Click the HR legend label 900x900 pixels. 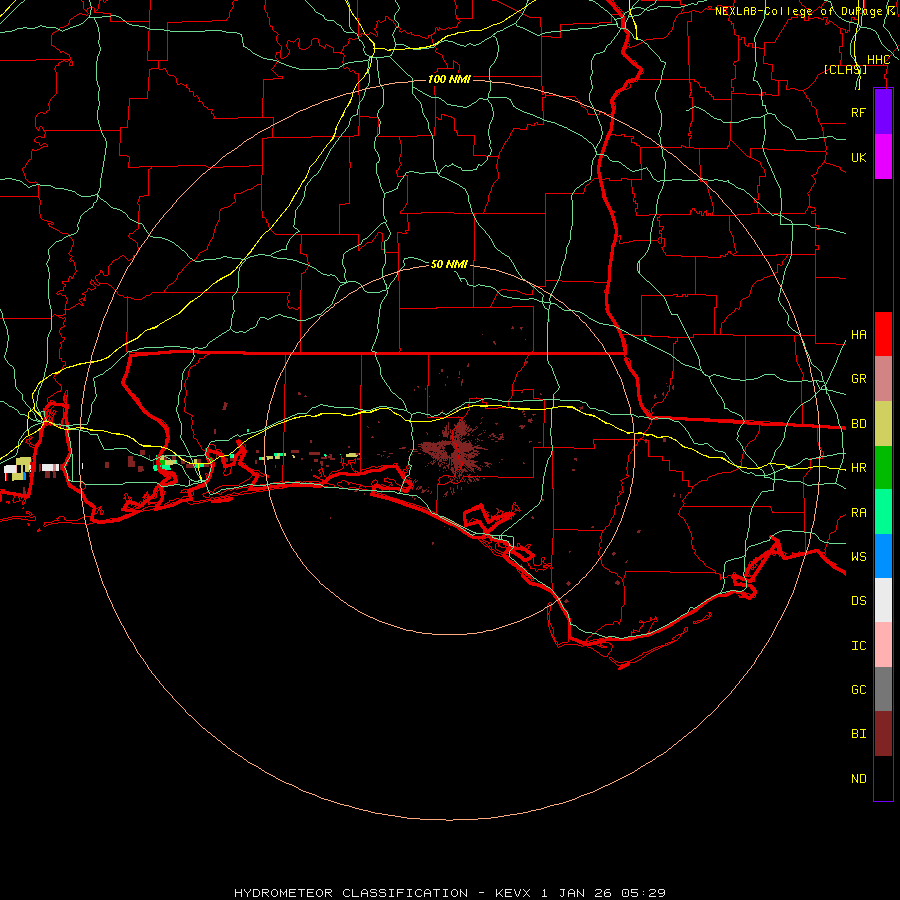click(x=858, y=468)
